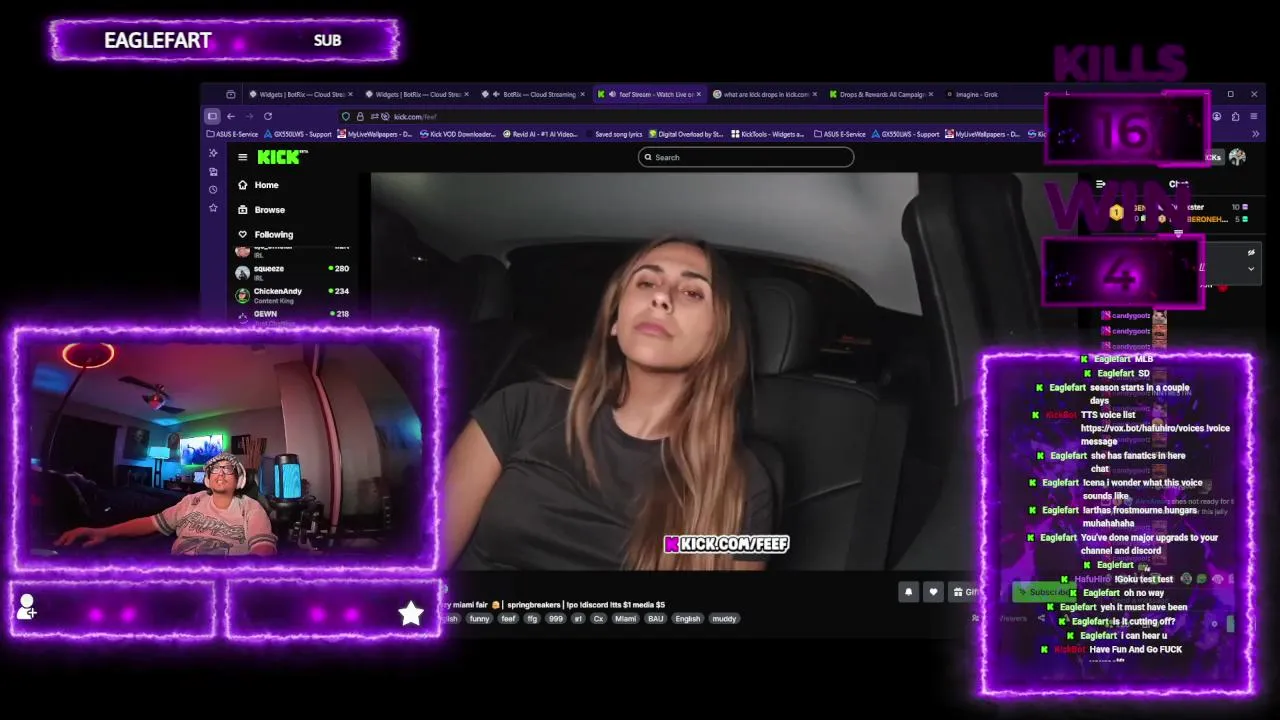Screen dimensions: 1280x720
Task: Click the Following heart icon
Action: pos(242,234)
